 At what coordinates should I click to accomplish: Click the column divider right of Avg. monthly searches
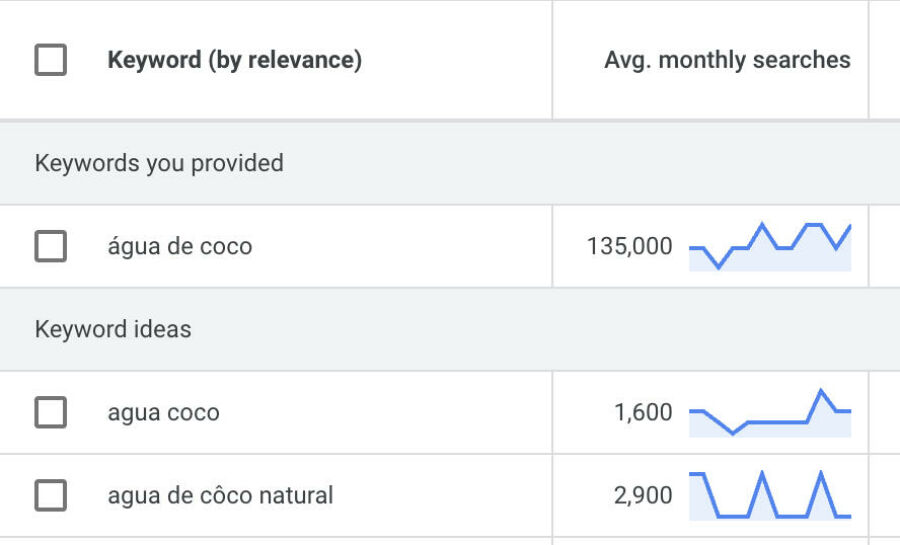pos(869,60)
